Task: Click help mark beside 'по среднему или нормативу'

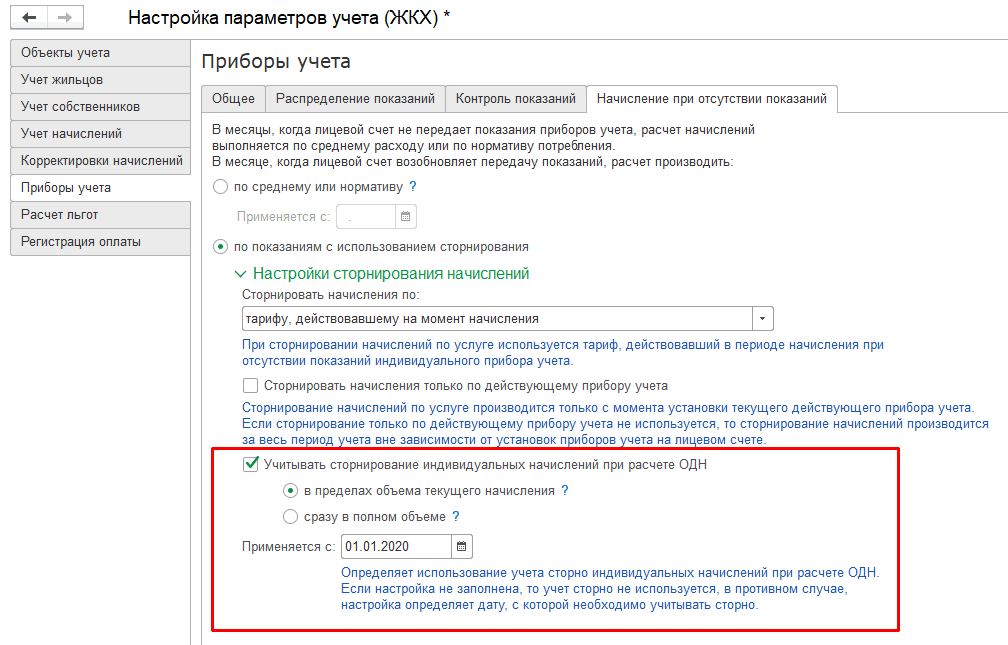Action: coord(413,187)
